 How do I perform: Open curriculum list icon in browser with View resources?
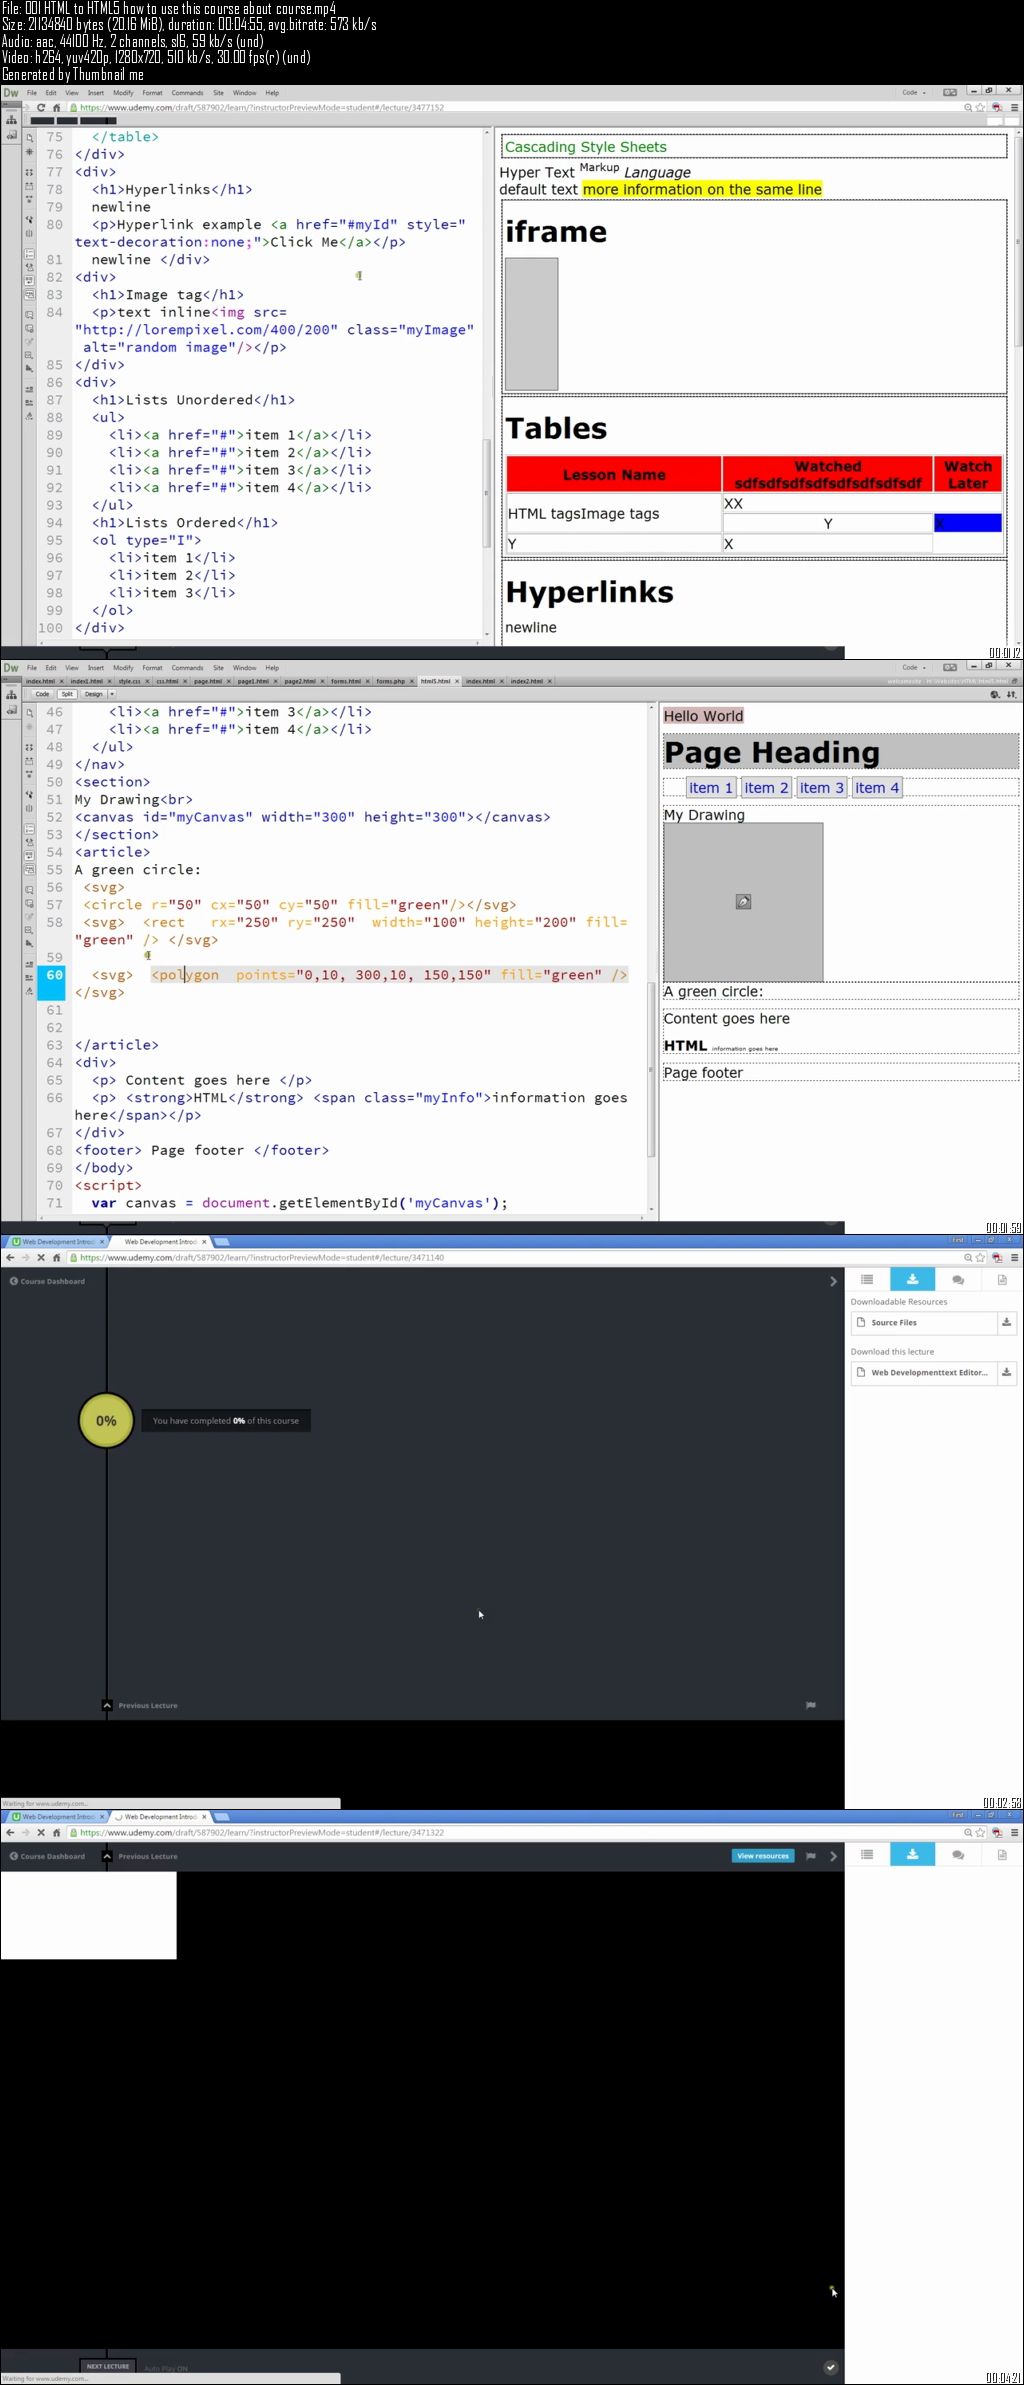click(867, 1855)
